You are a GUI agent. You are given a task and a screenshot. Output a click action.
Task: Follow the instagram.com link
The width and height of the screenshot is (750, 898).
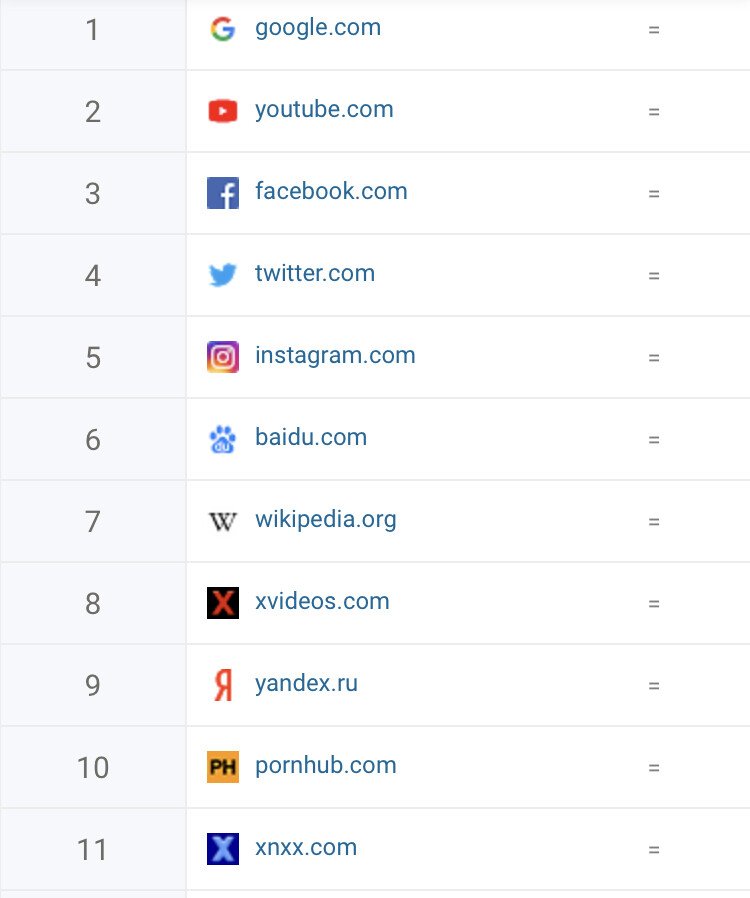[x=335, y=356]
